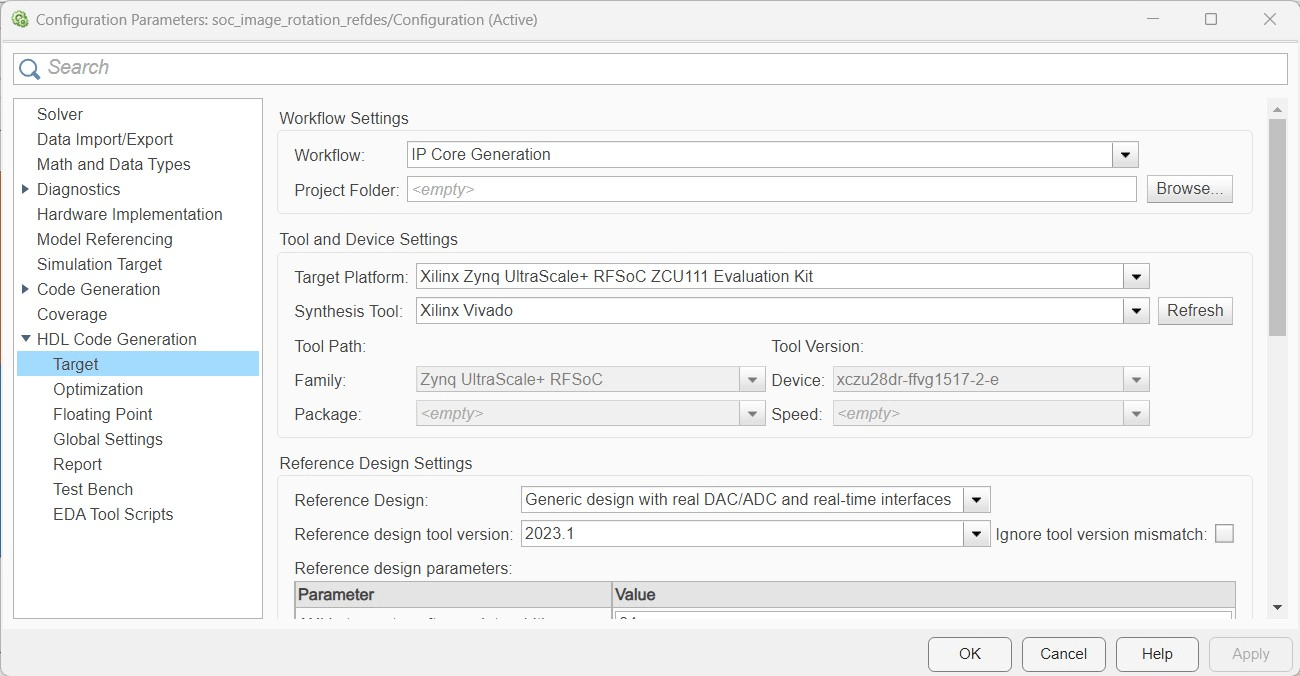Click the Refresh button
Screen dimensions: 1300x676
click(1195, 311)
